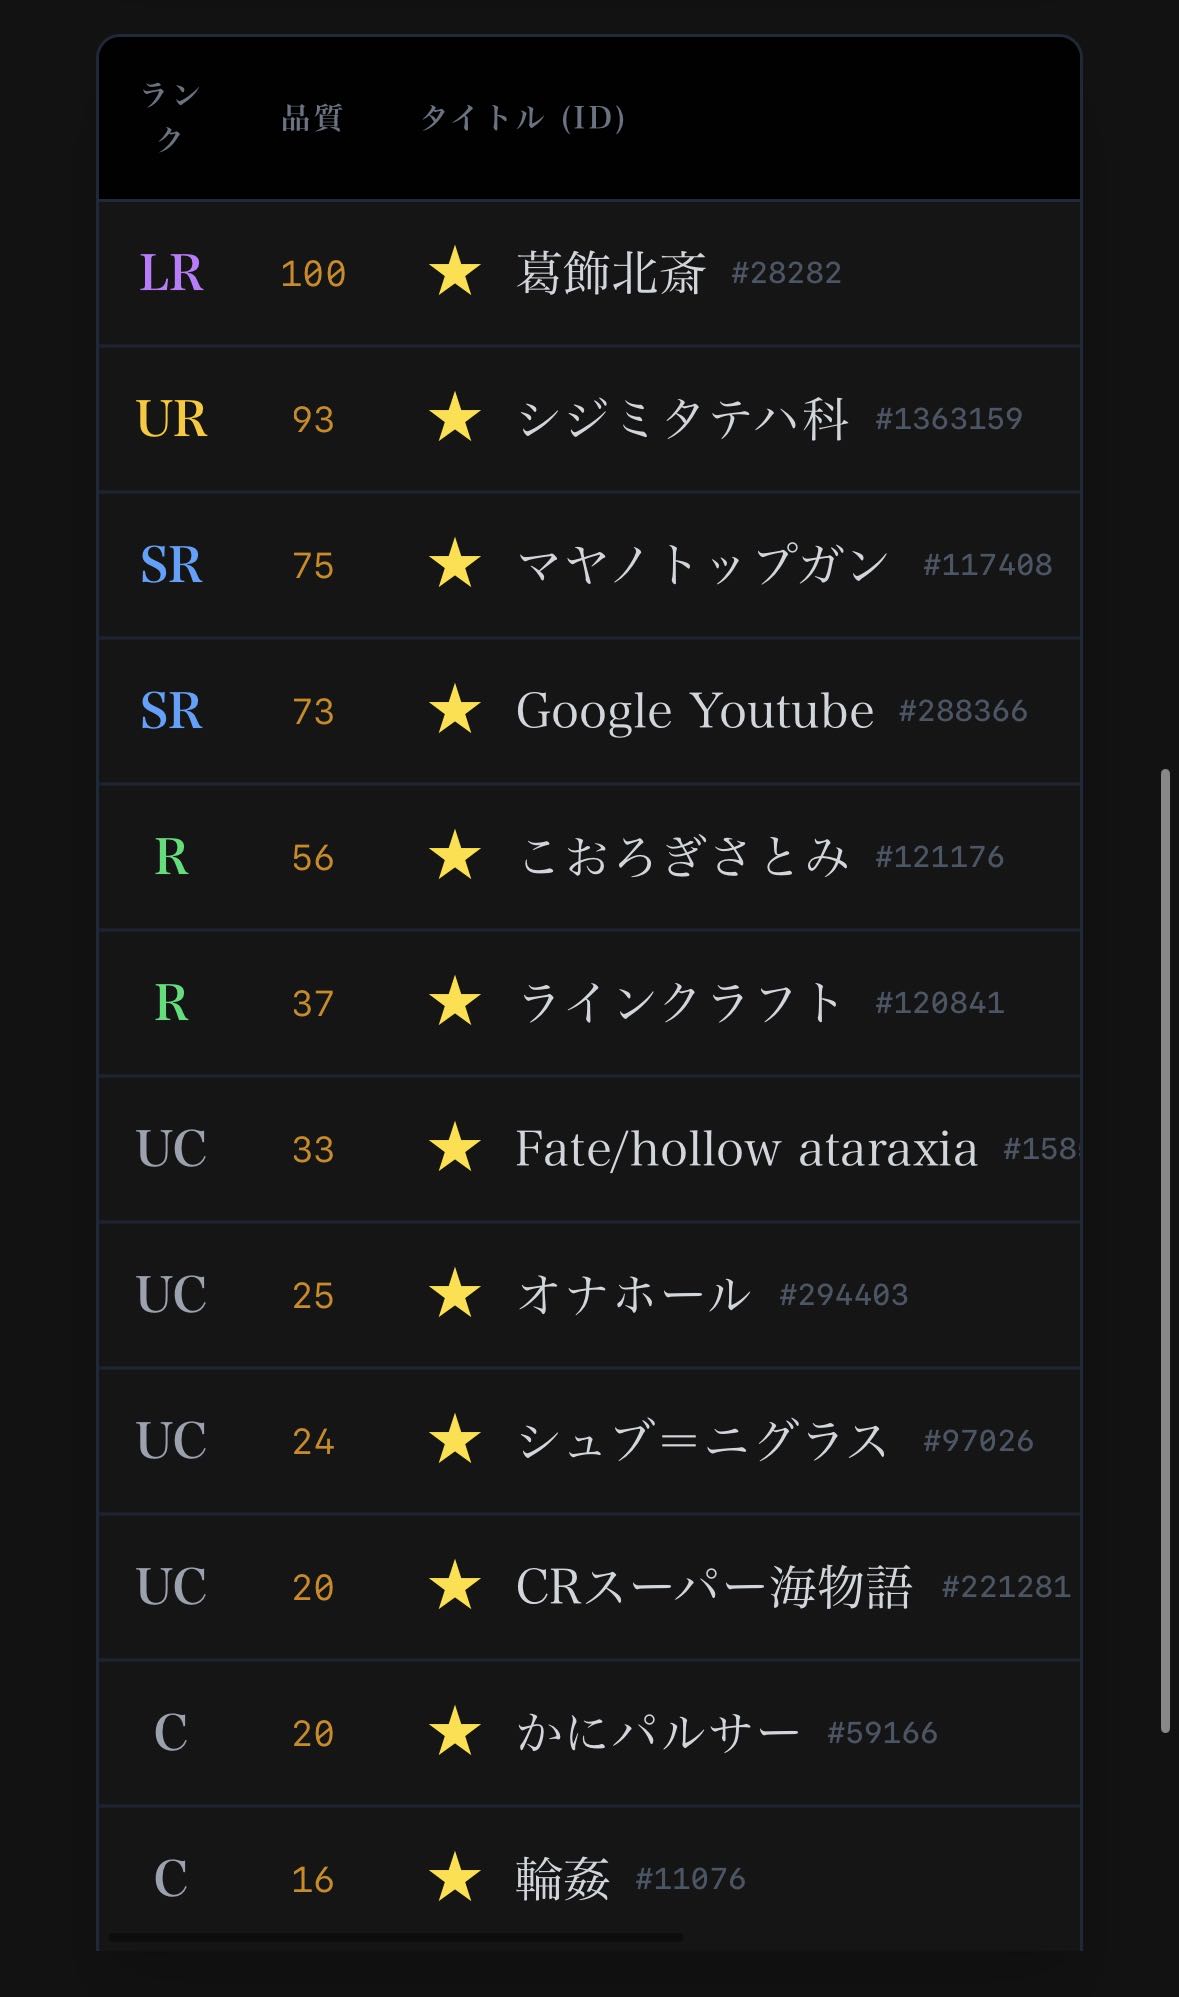Select the Fate/hollow ataraxia title
This screenshot has width=1179, height=1997.
pyautogui.click(x=746, y=1148)
